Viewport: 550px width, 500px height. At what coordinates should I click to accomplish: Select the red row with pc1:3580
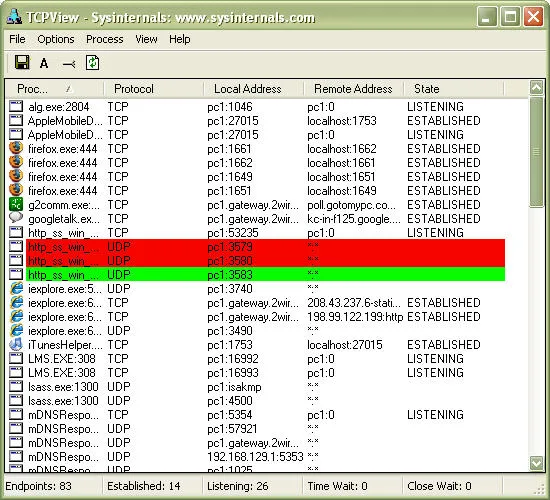click(266, 260)
